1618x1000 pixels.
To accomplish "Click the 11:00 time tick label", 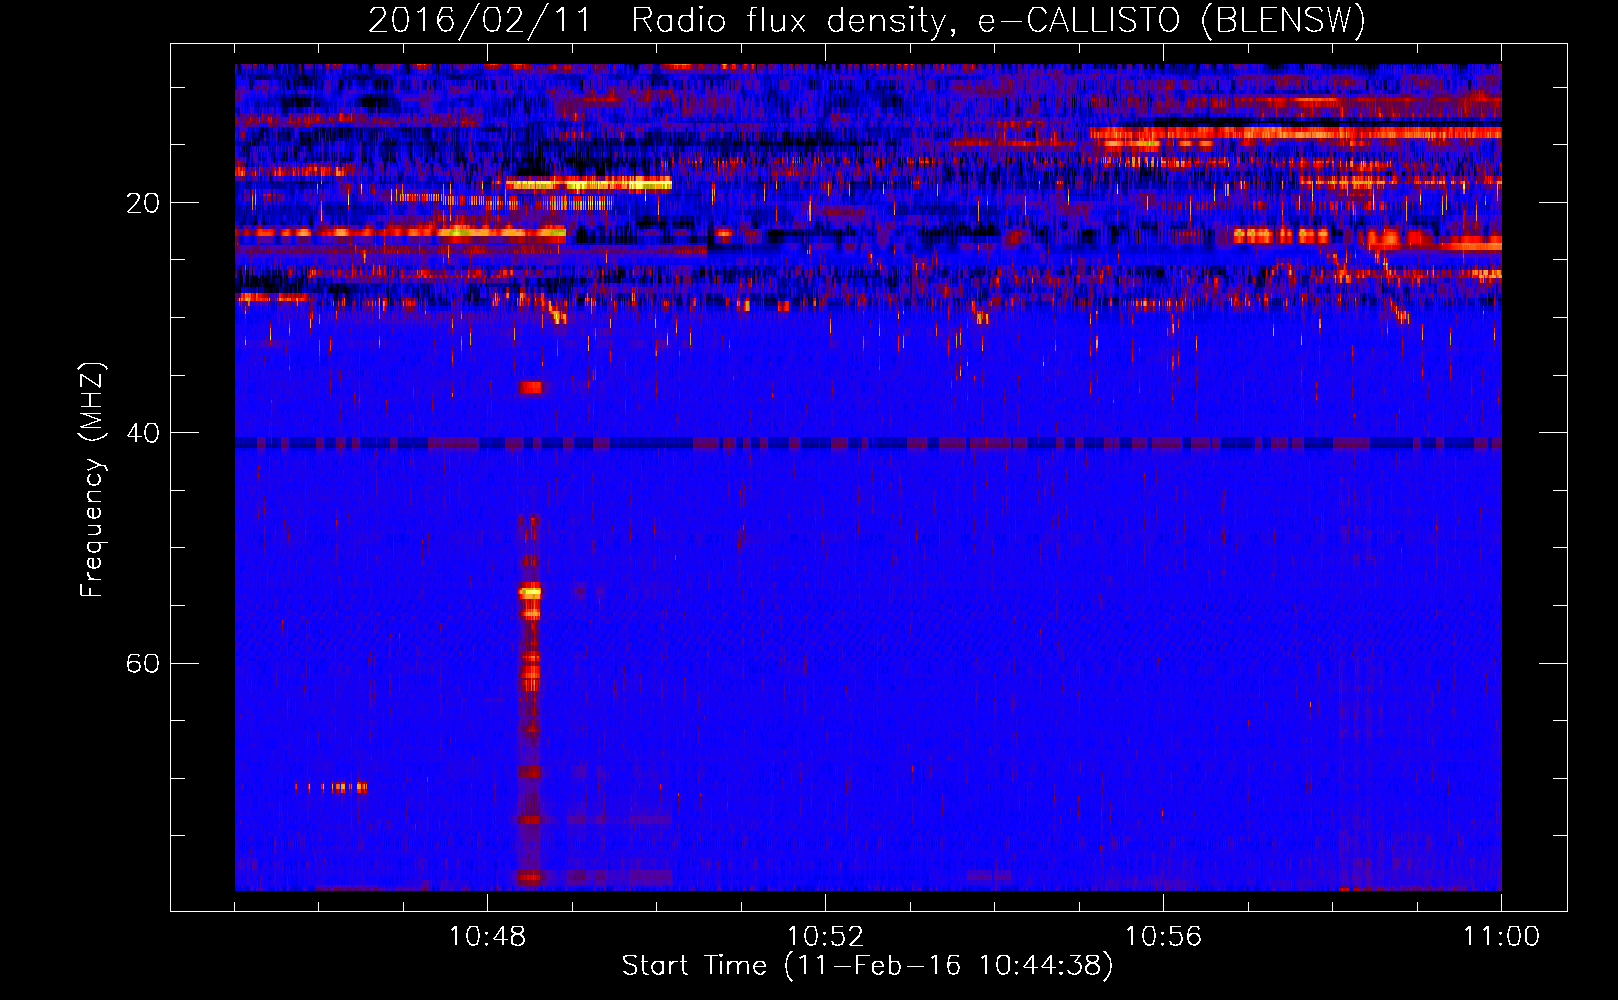I will (x=1501, y=937).
